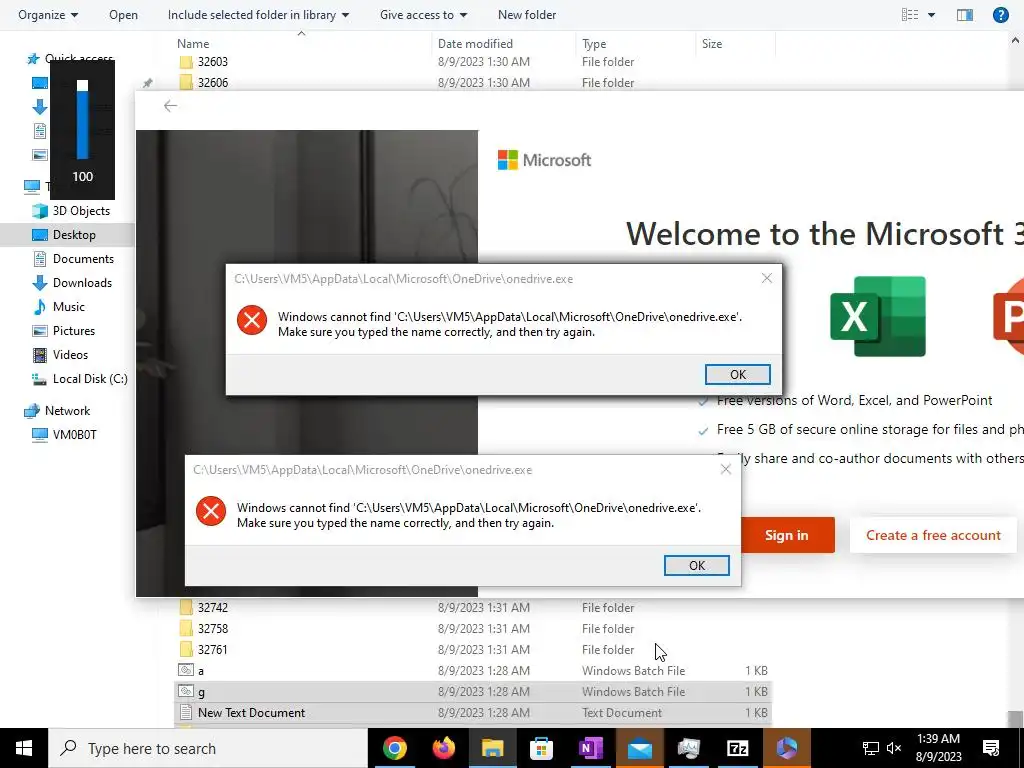Launch Firefox from the taskbar
This screenshot has width=1024, height=768.
pos(444,748)
